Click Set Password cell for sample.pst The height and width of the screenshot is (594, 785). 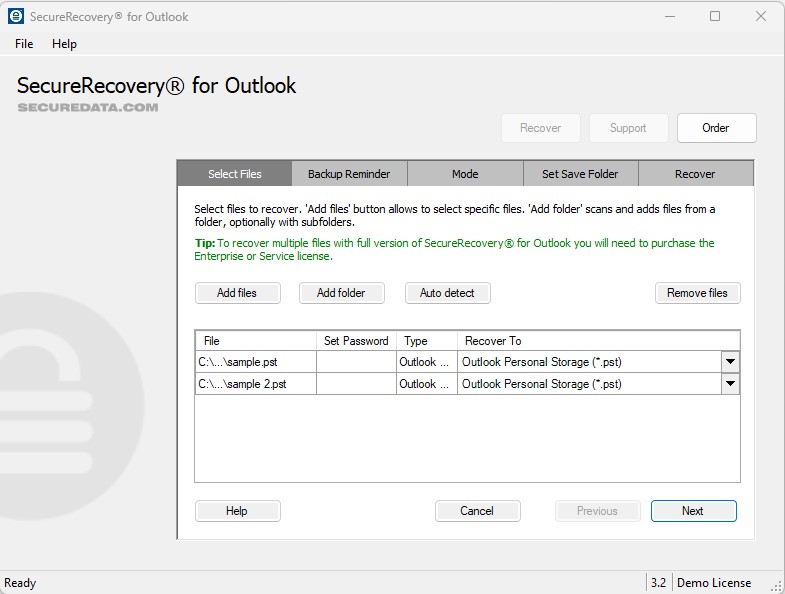click(356, 362)
